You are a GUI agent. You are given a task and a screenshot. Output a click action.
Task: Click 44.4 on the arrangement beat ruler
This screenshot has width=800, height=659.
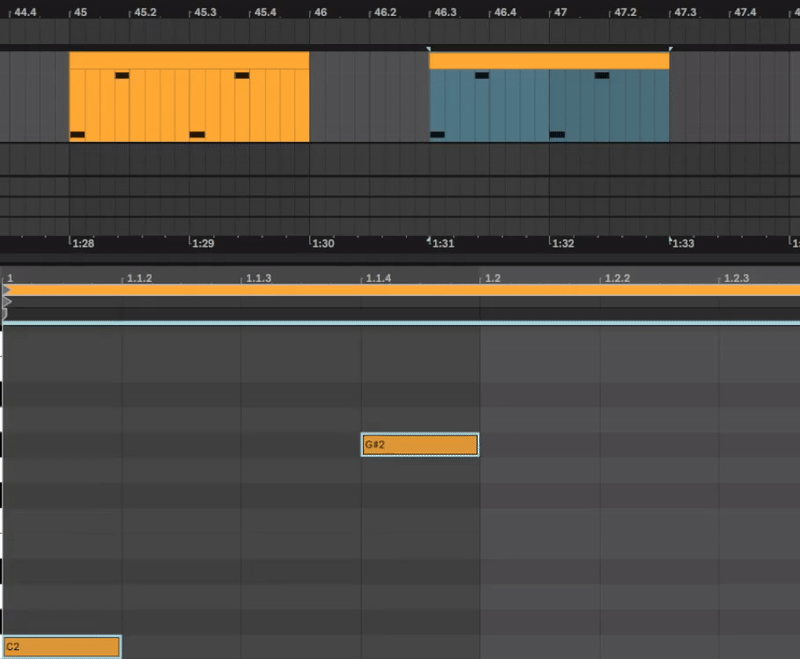tap(25, 12)
